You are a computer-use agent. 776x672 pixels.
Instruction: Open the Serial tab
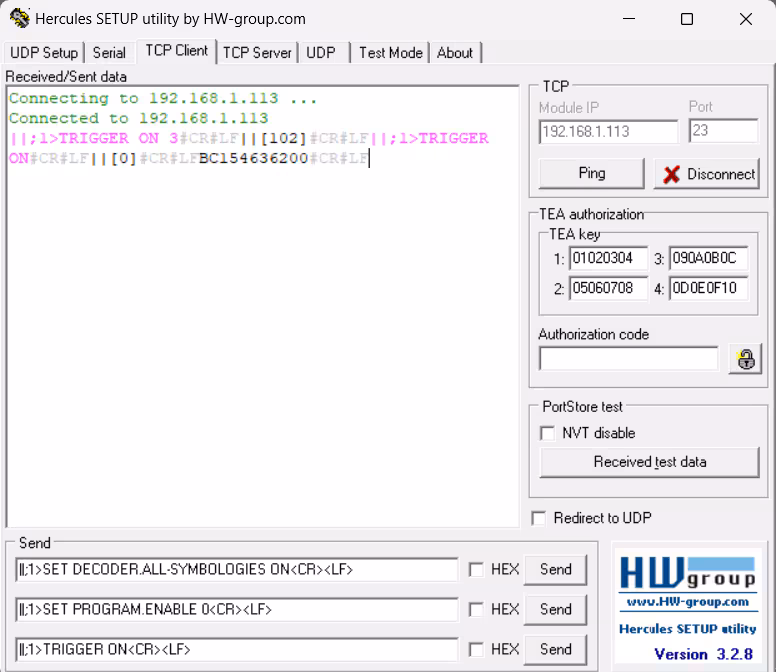(x=109, y=52)
